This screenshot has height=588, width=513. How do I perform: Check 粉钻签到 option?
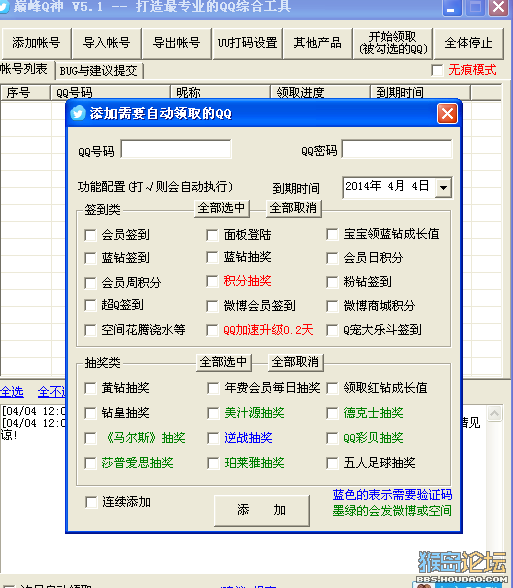332,282
